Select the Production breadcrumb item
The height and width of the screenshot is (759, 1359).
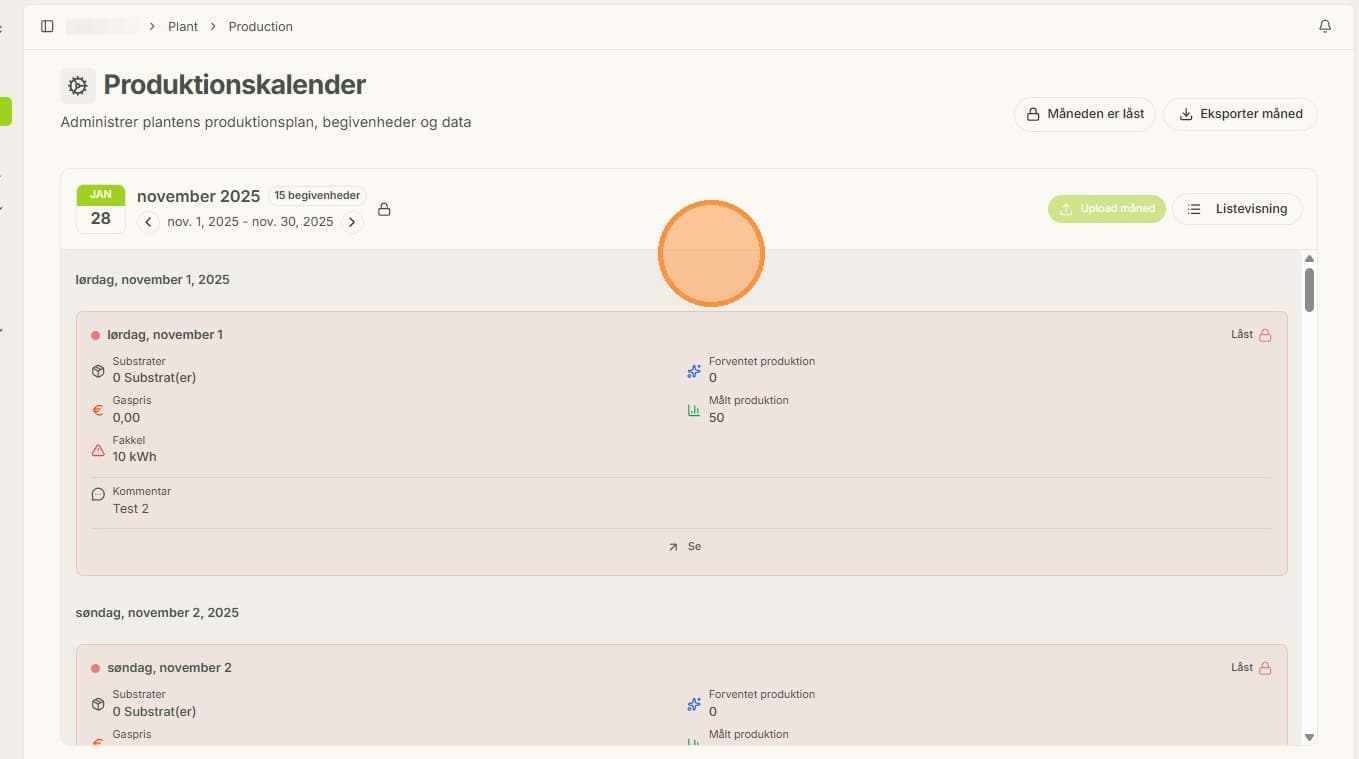[x=260, y=26]
